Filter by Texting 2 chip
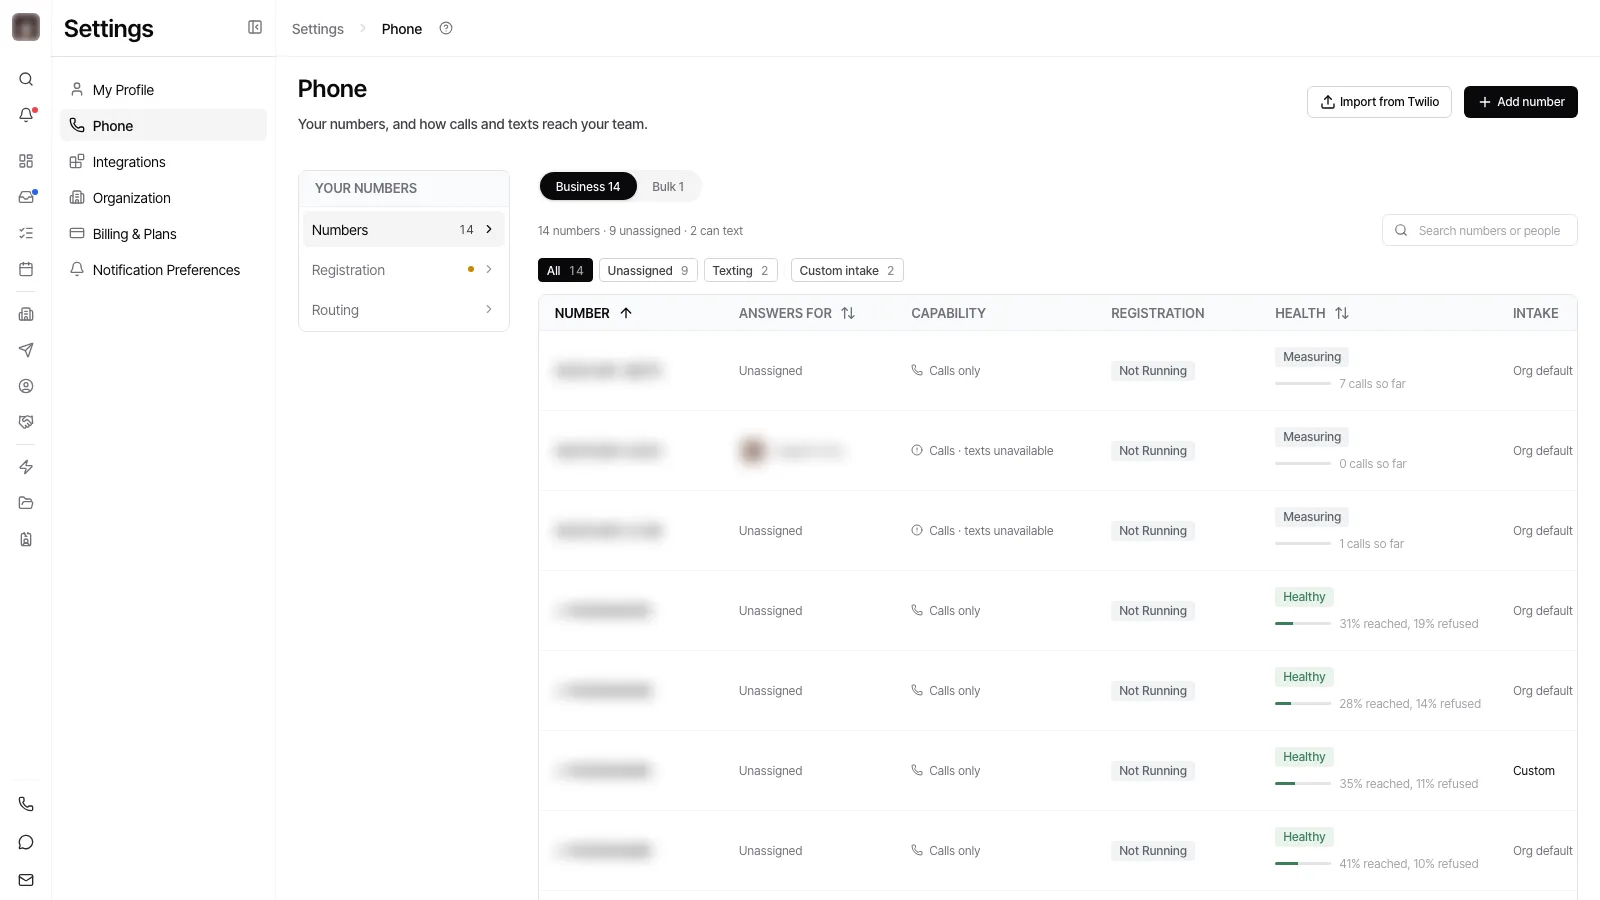 coord(741,271)
